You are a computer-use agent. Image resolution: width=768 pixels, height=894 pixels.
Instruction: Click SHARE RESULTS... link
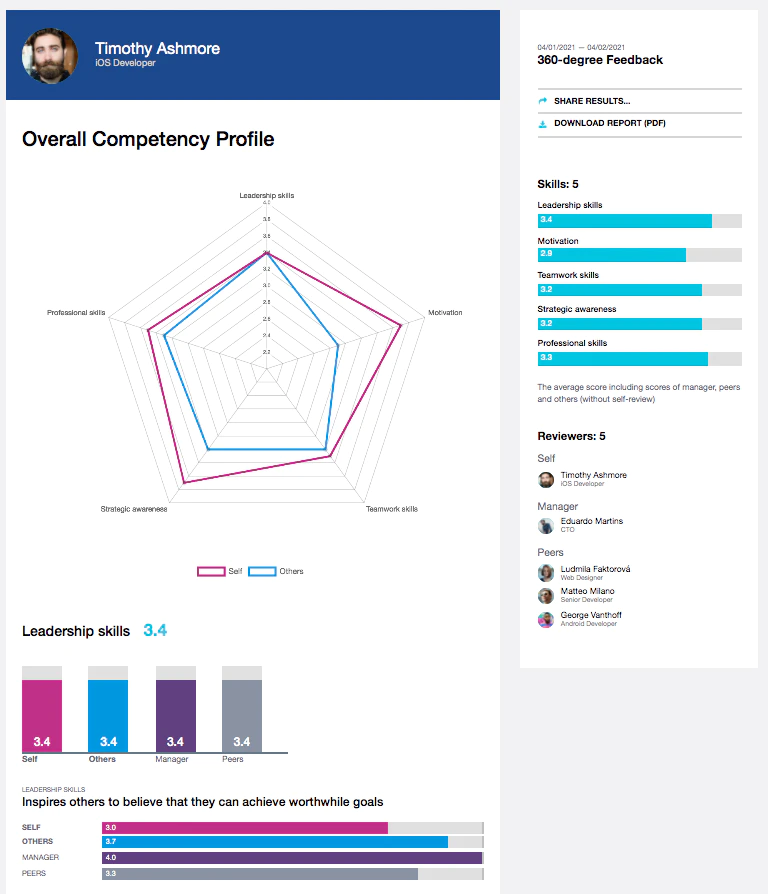pyautogui.click(x=592, y=101)
